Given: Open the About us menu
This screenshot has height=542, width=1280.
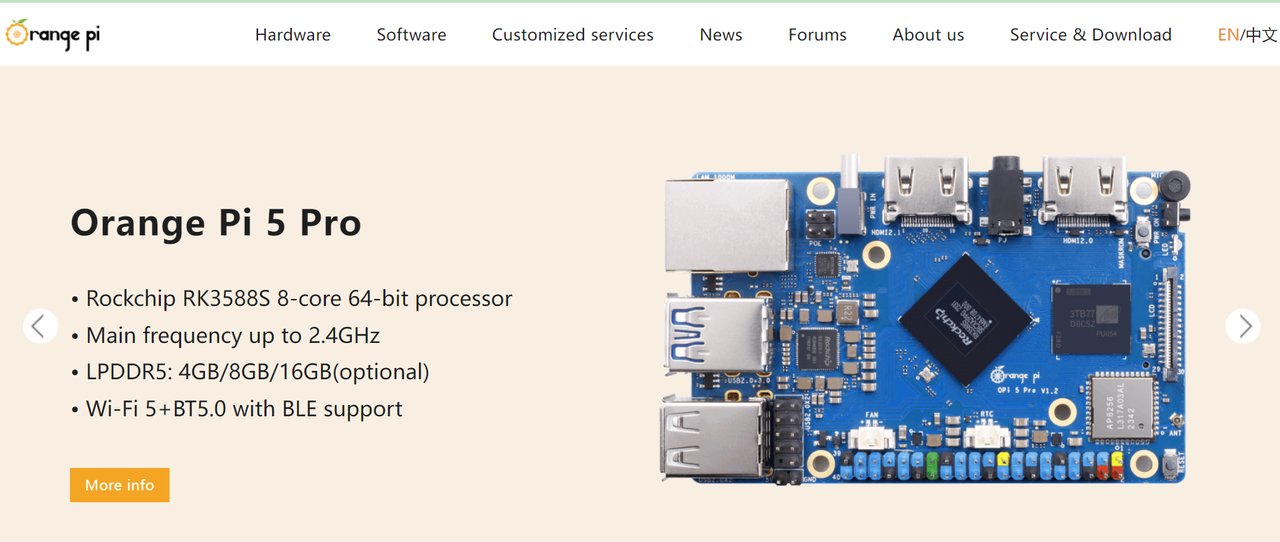Looking at the screenshot, I should coord(928,35).
